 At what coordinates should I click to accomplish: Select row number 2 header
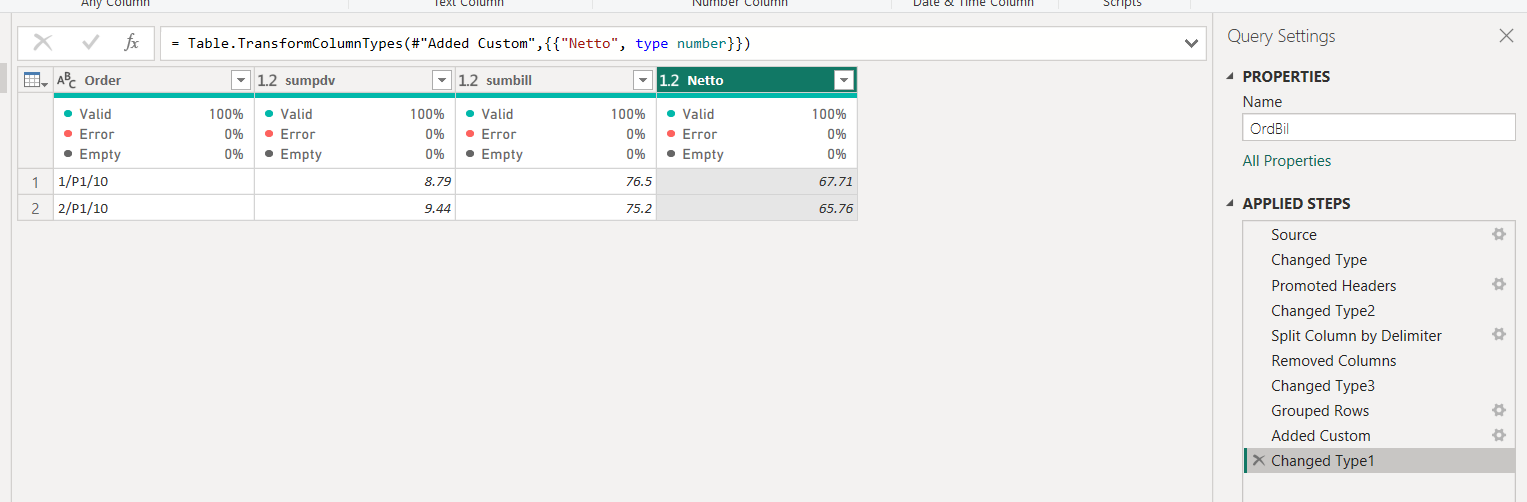coord(35,208)
